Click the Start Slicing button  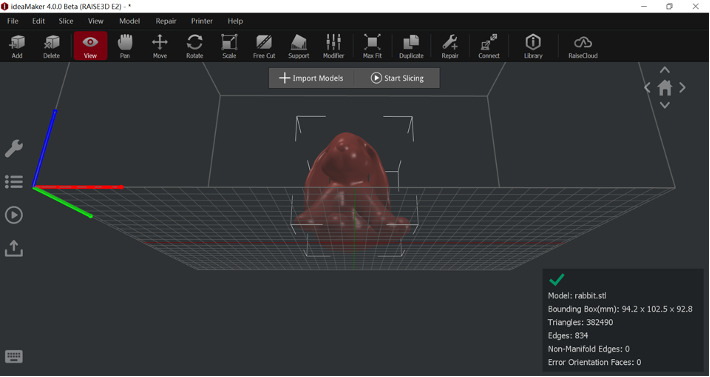[397, 78]
